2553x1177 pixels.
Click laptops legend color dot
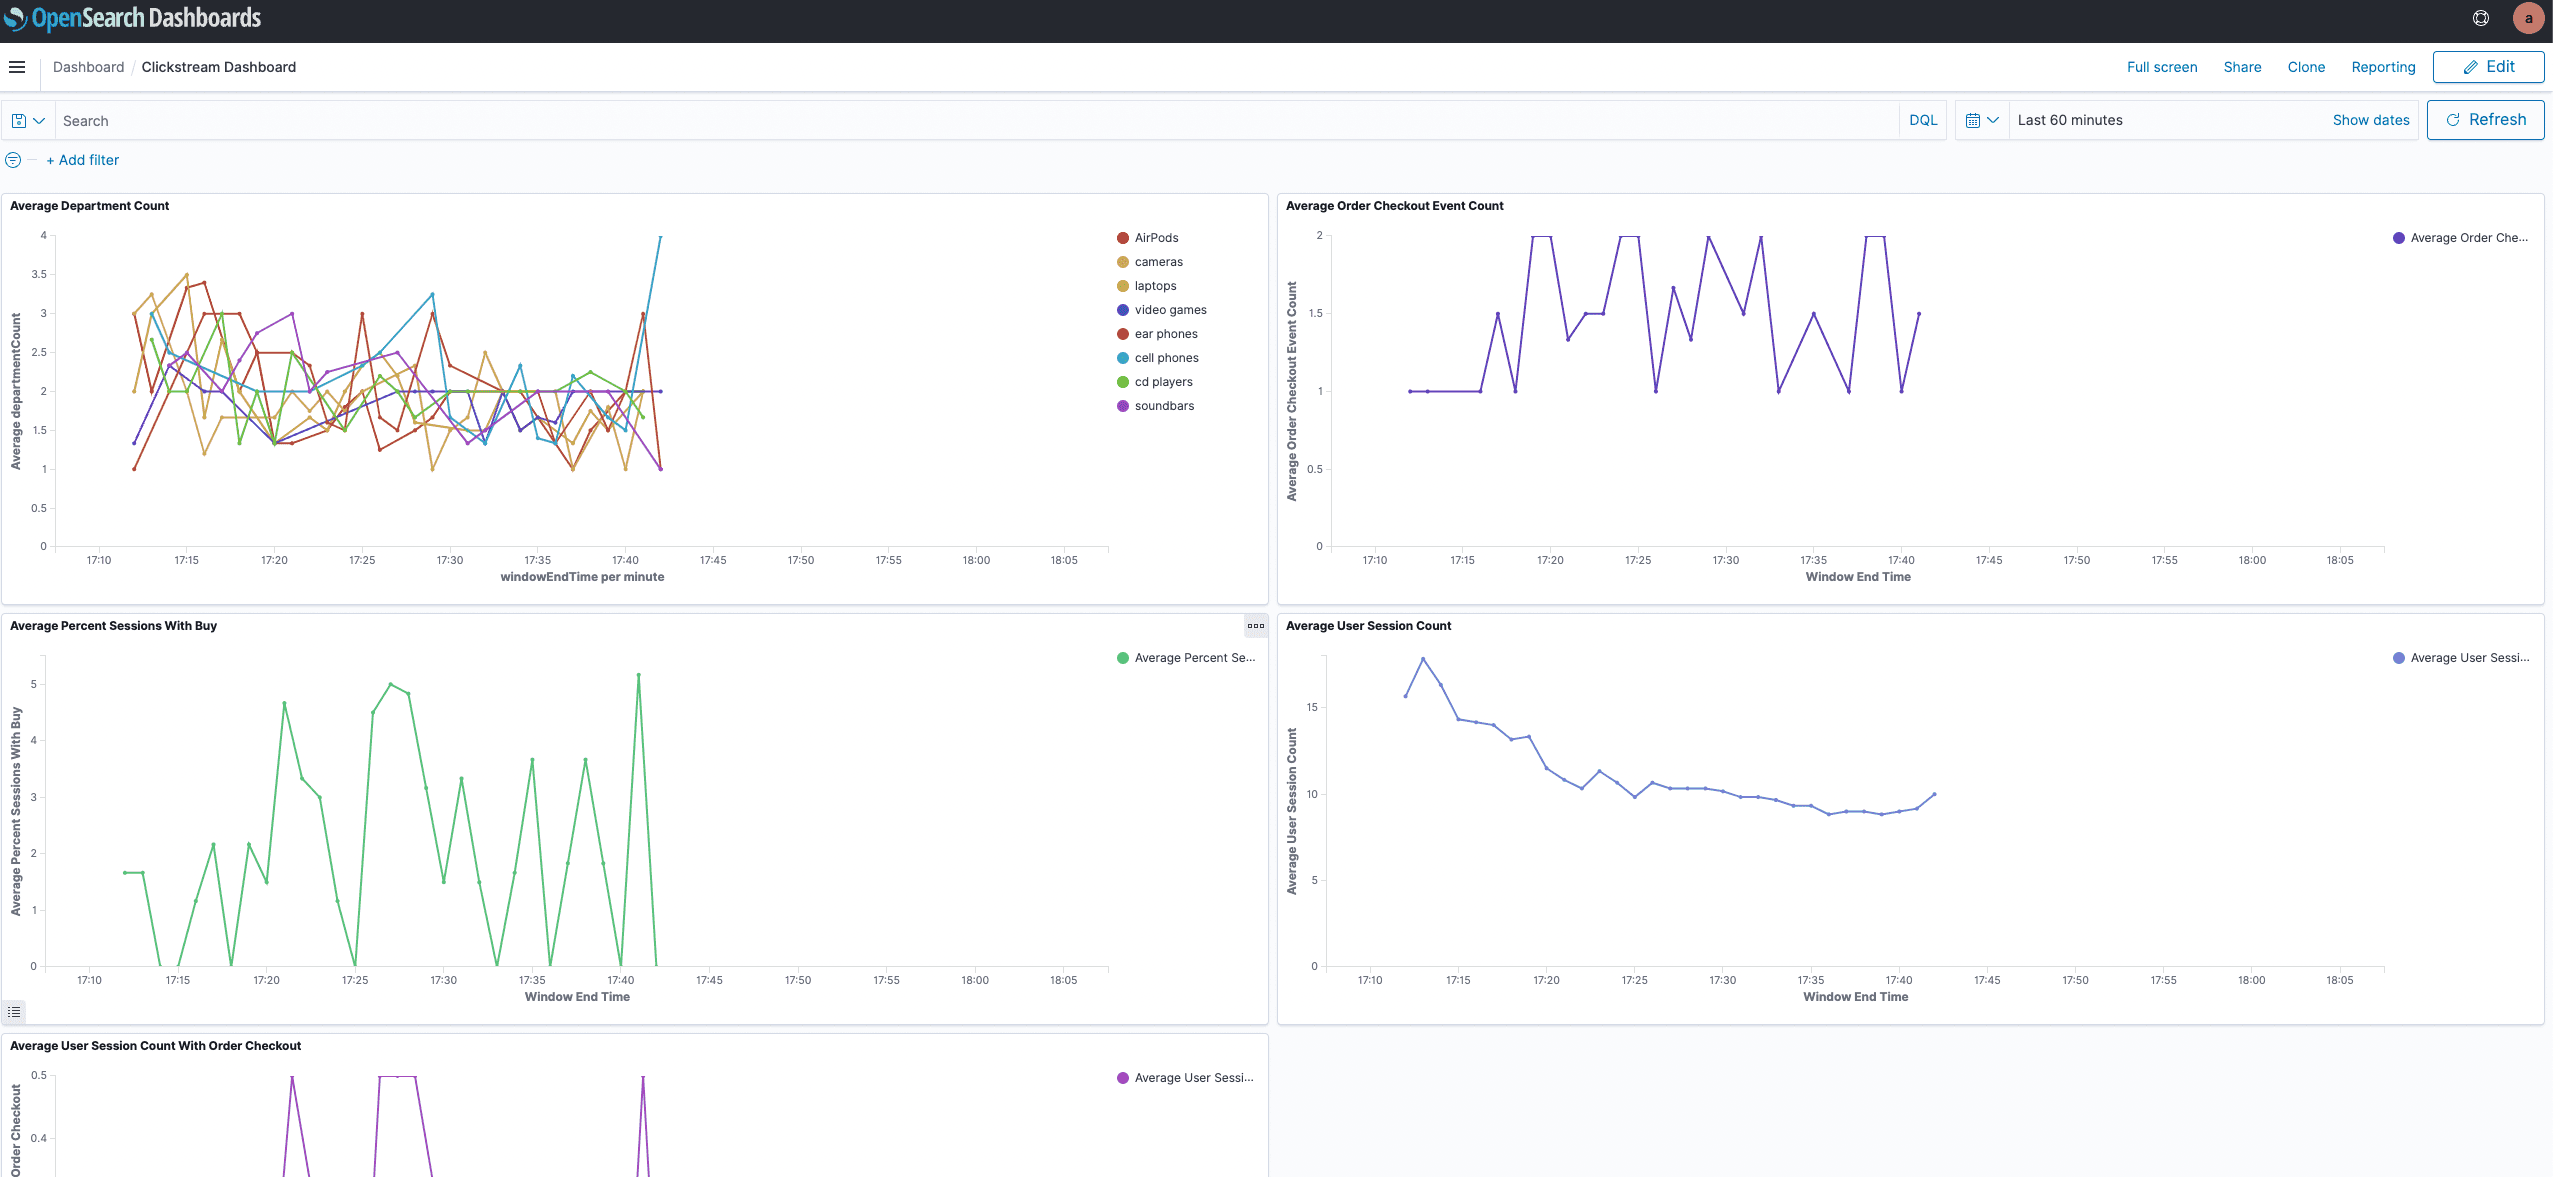pos(1123,286)
